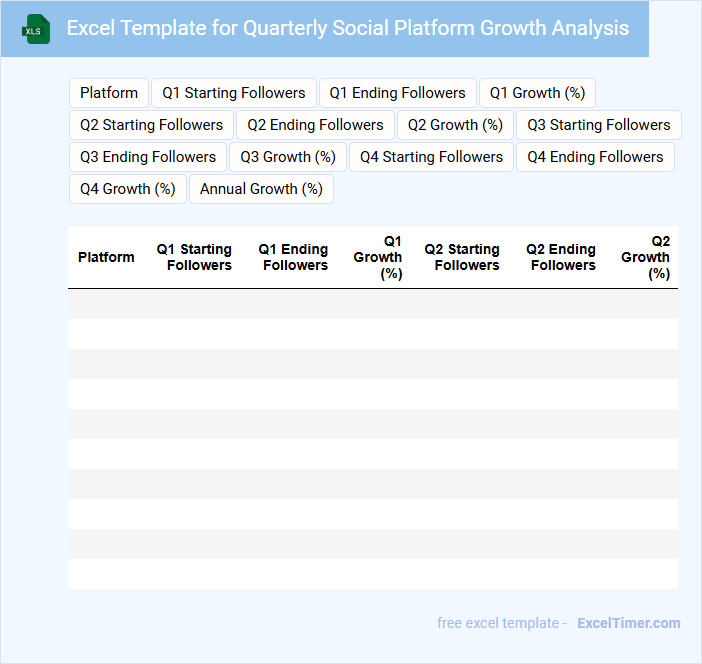
Task: Select the Platform tag button
Action: coord(109,93)
